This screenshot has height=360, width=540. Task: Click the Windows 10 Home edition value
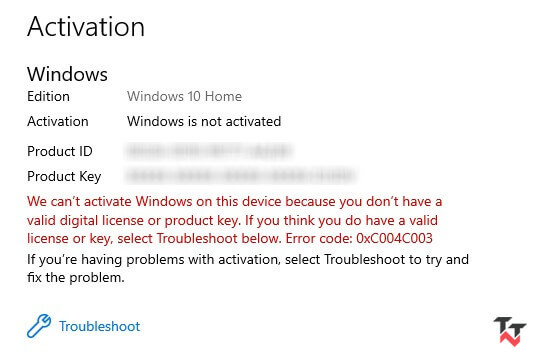pyautogui.click(x=184, y=96)
